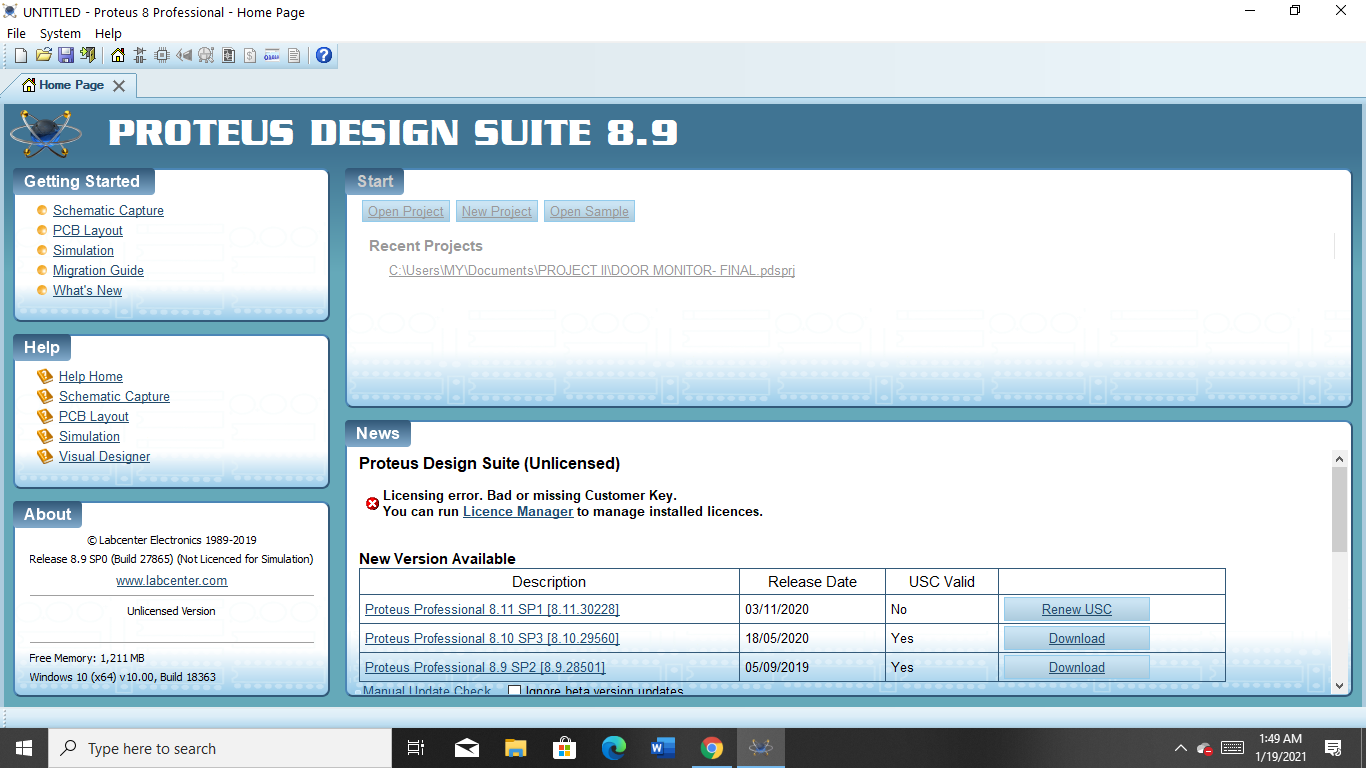The height and width of the screenshot is (768, 1366).
Task: Click News panel scrollbar down arrow
Action: (x=1340, y=685)
